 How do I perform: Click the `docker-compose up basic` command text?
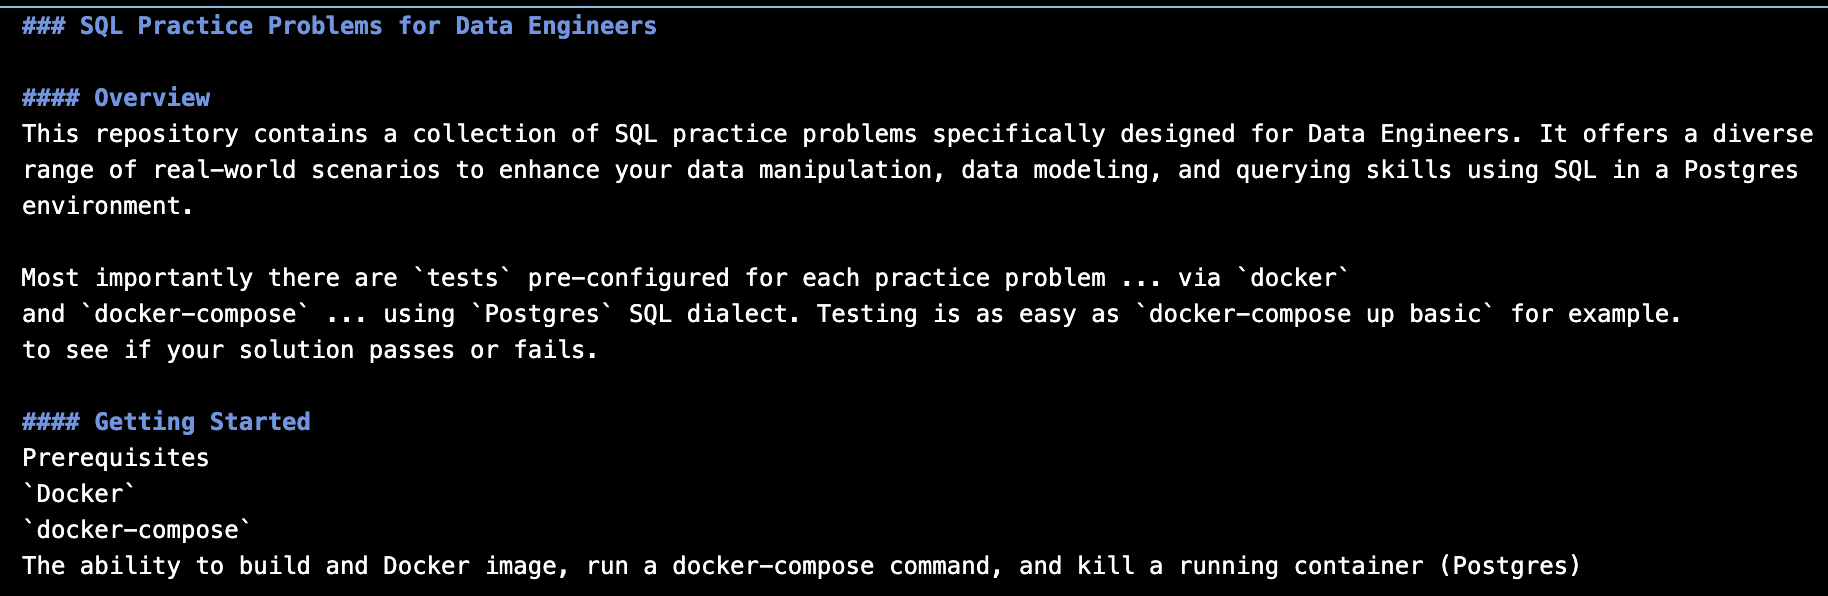click(x=1315, y=314)
